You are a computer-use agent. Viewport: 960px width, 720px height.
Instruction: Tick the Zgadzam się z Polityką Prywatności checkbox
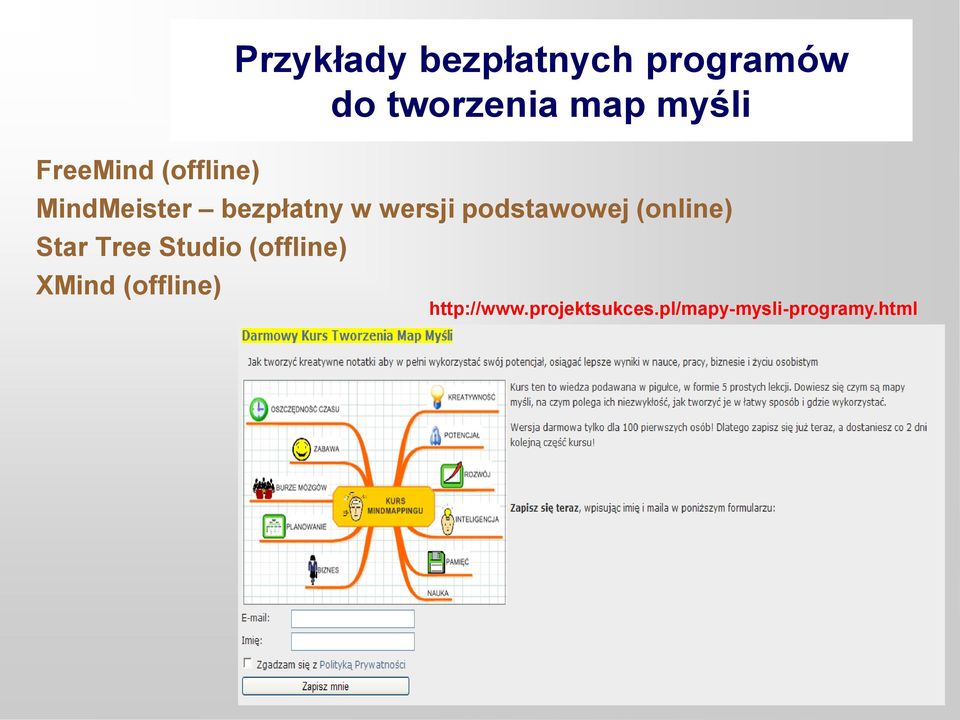click(247, 663)
